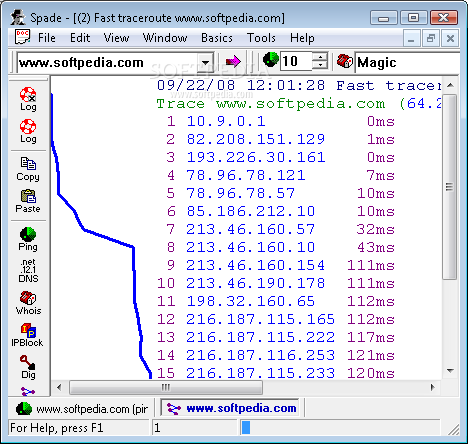Click horizontal scrollbar right arrow
Screen dimensions: 468x444
tap(433, 387)
